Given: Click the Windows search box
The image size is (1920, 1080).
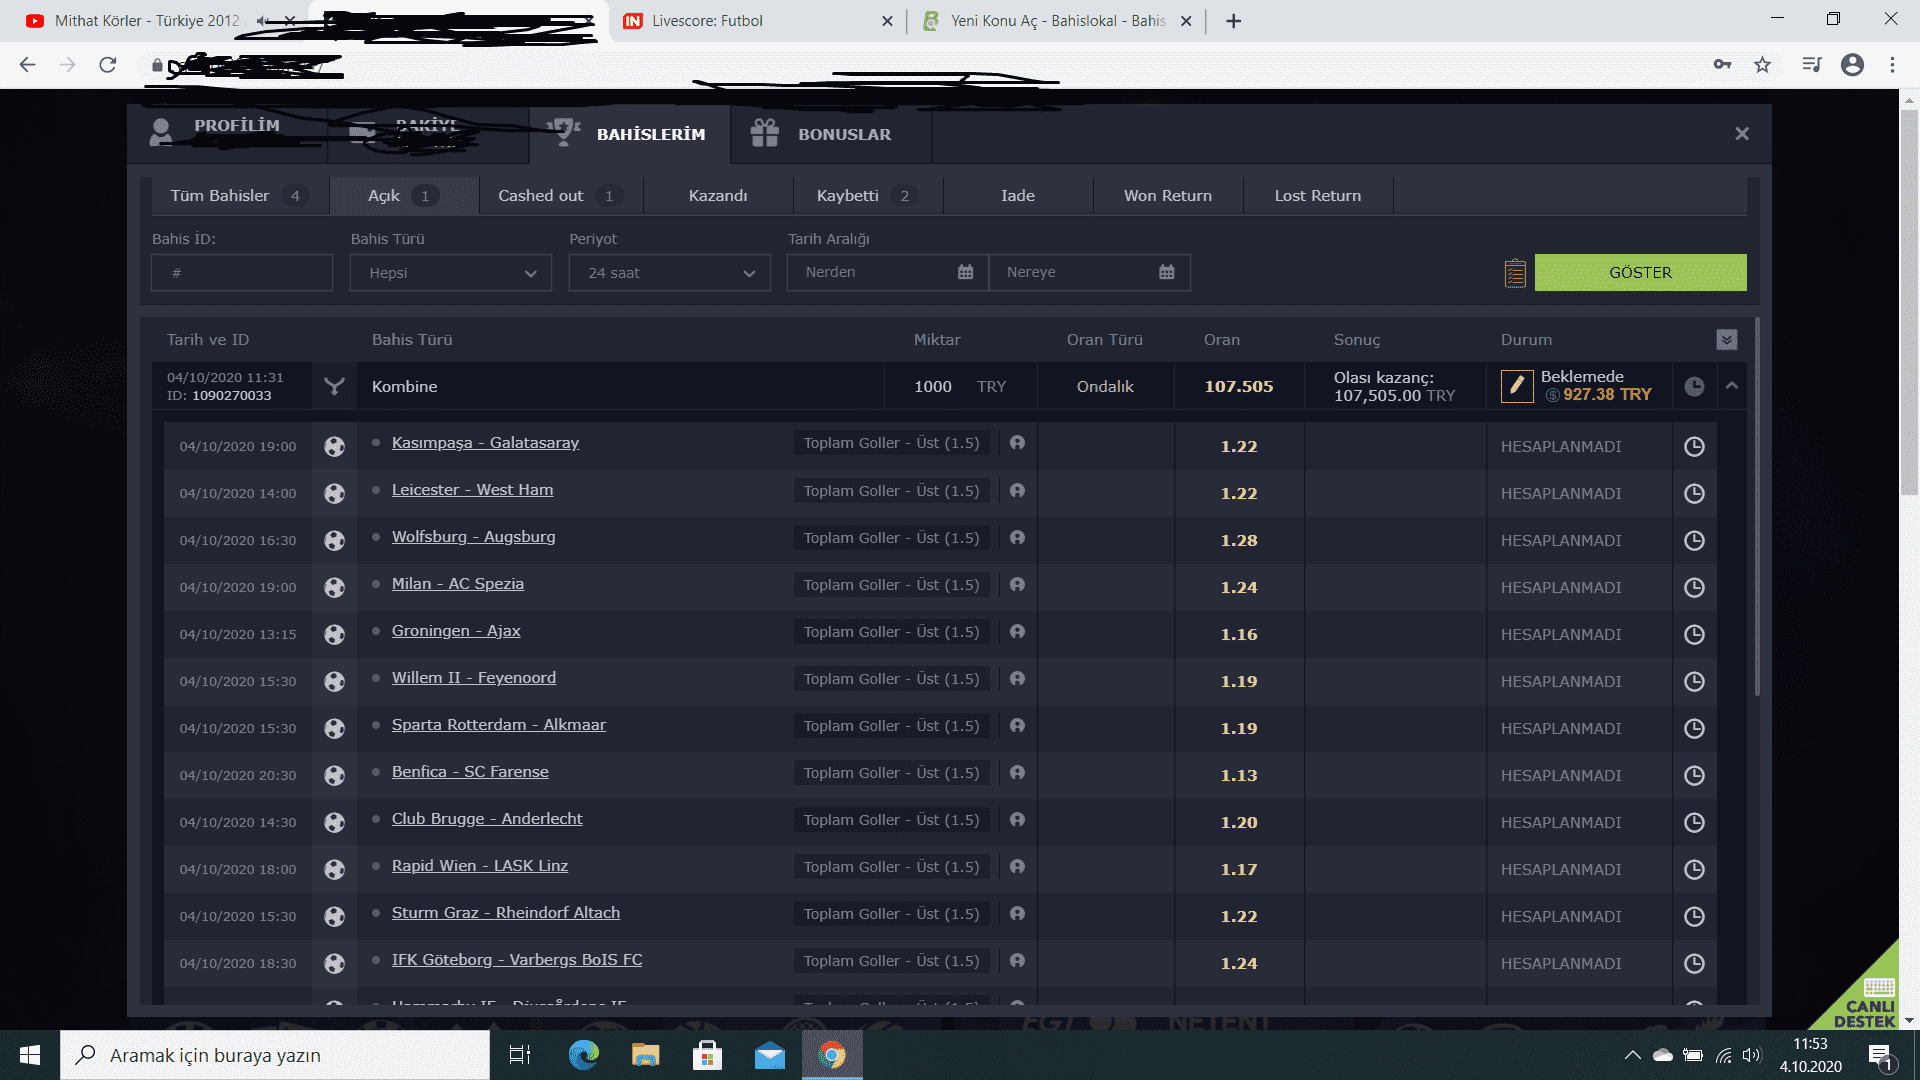Looking at the screenshot, I should pyautogui.click(x=275, y=1055).
